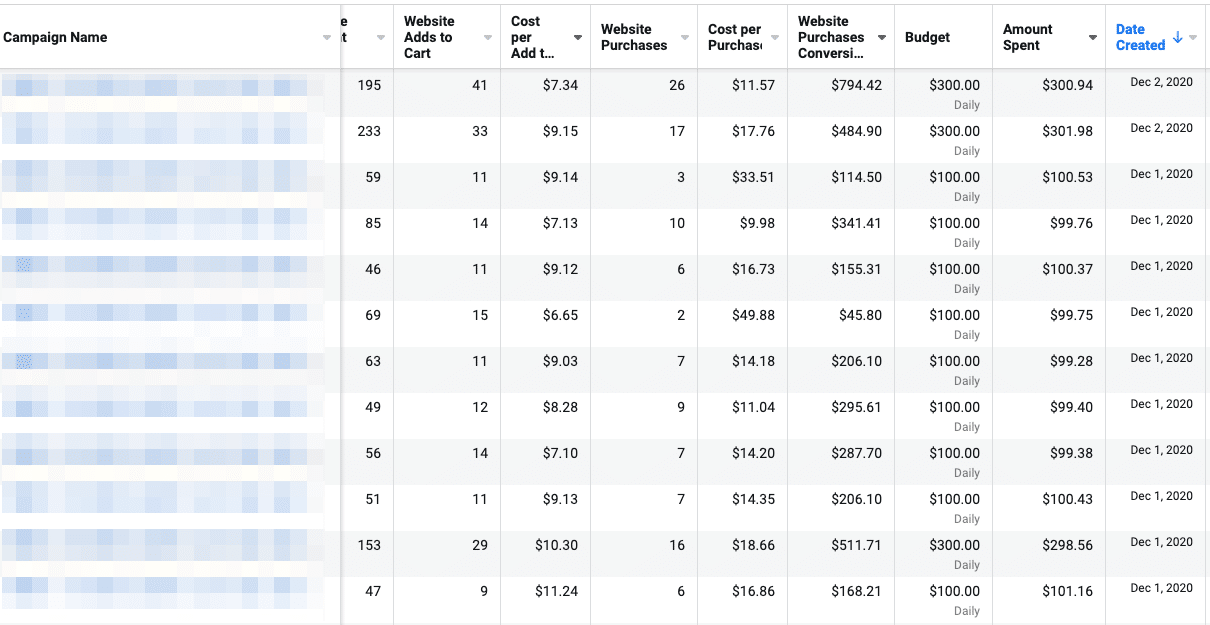1210x625 pixels.
Task: Click the Date Created descending sort arrow
Action: click(1177, 37)
